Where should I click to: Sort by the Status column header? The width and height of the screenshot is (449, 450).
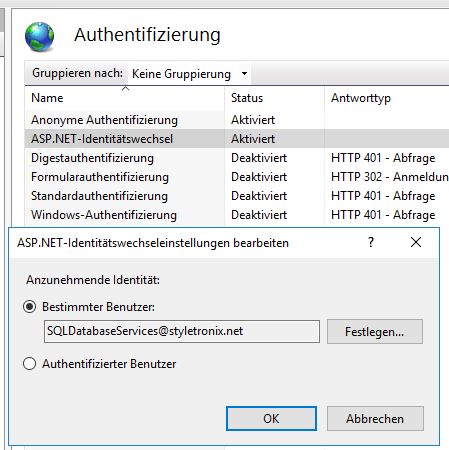(274, 98)
